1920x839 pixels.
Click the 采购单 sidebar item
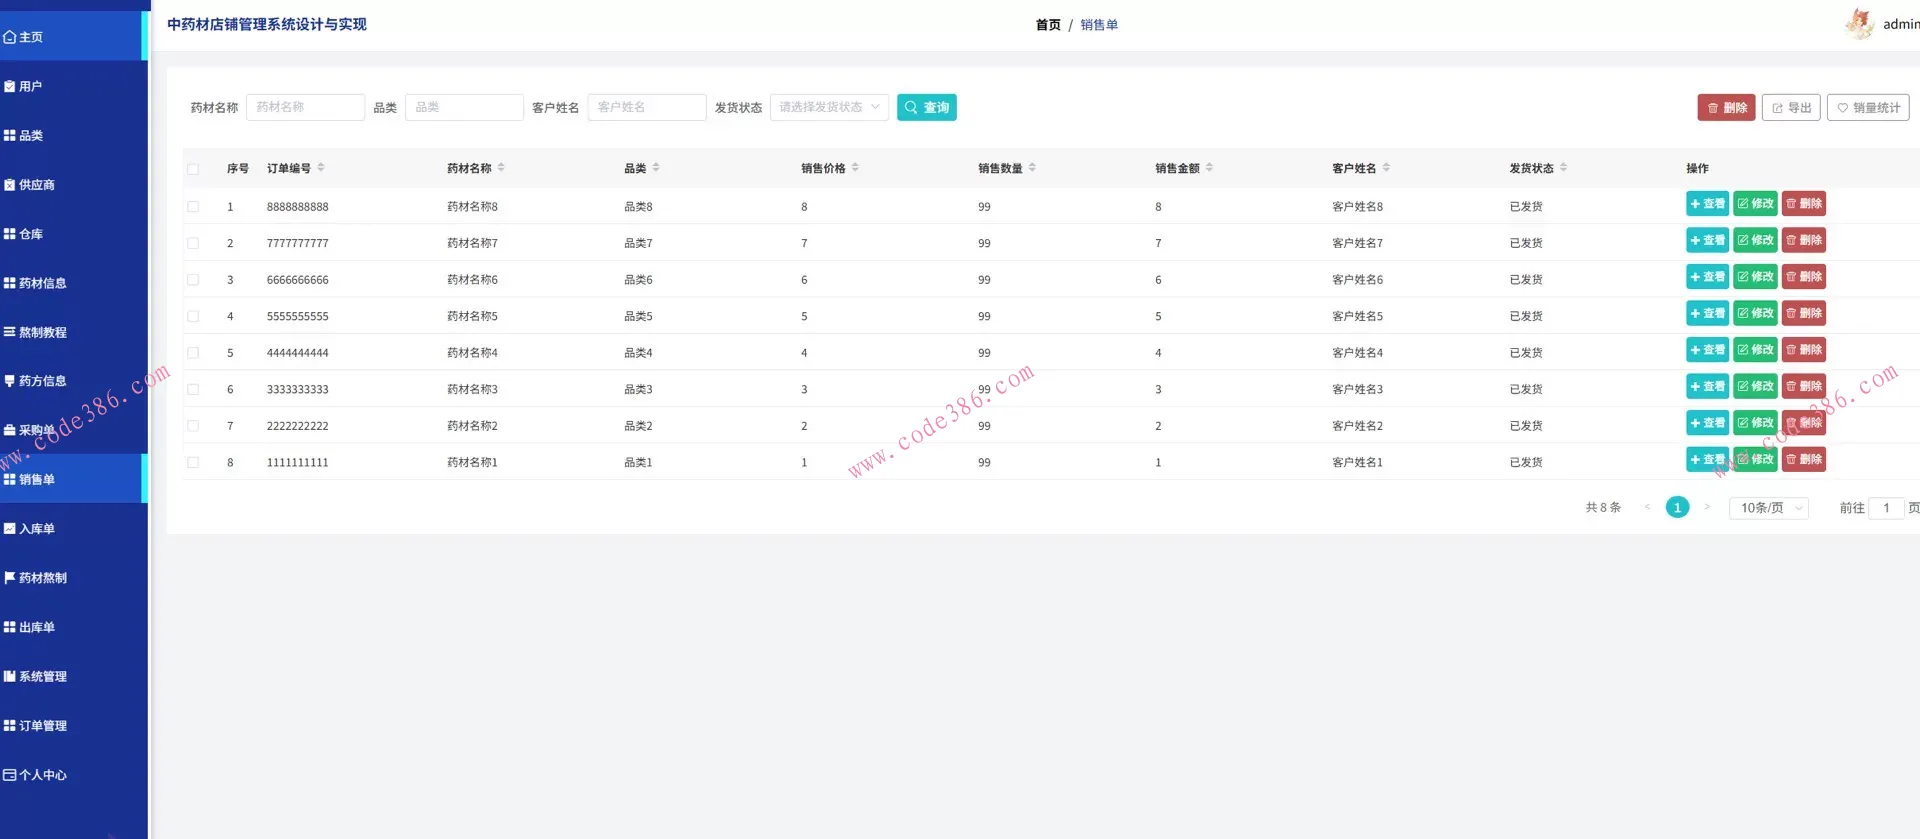[72, 430]
